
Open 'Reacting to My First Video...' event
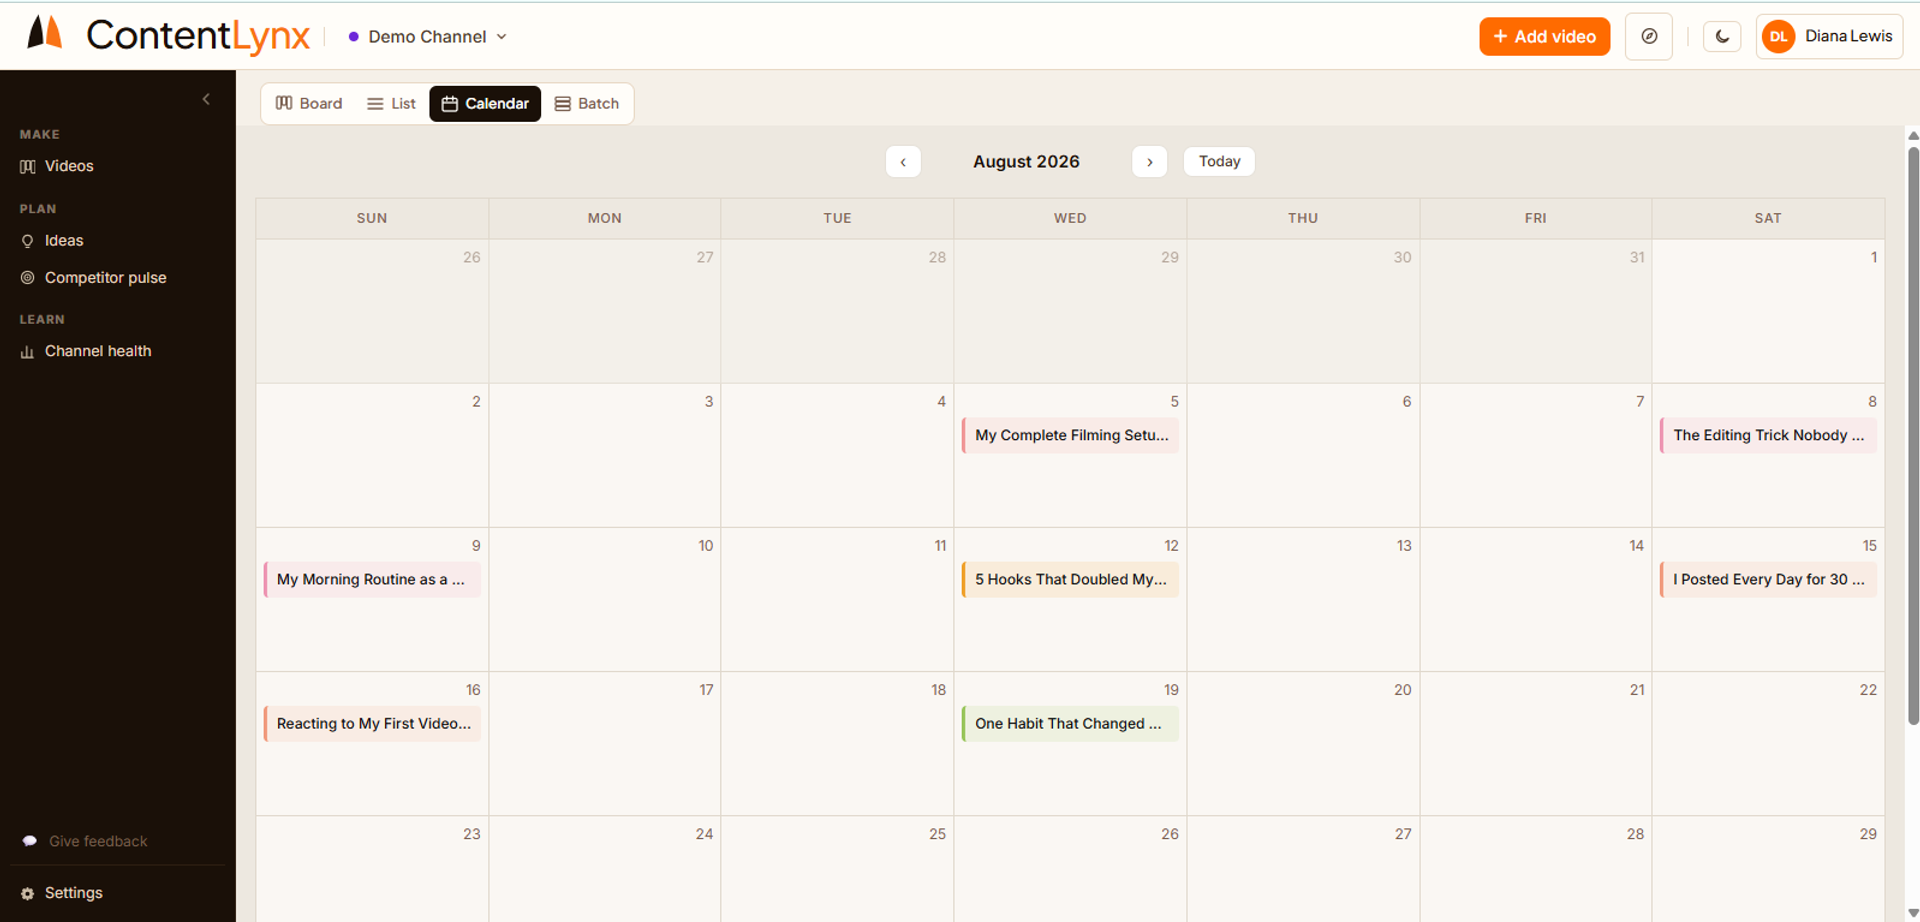point(372,724)
